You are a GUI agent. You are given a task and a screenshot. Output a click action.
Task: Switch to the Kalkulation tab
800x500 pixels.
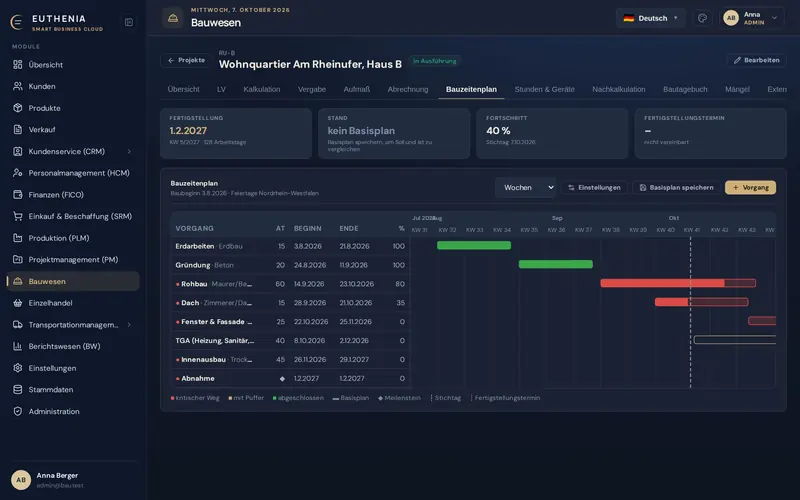pos(262,89)
